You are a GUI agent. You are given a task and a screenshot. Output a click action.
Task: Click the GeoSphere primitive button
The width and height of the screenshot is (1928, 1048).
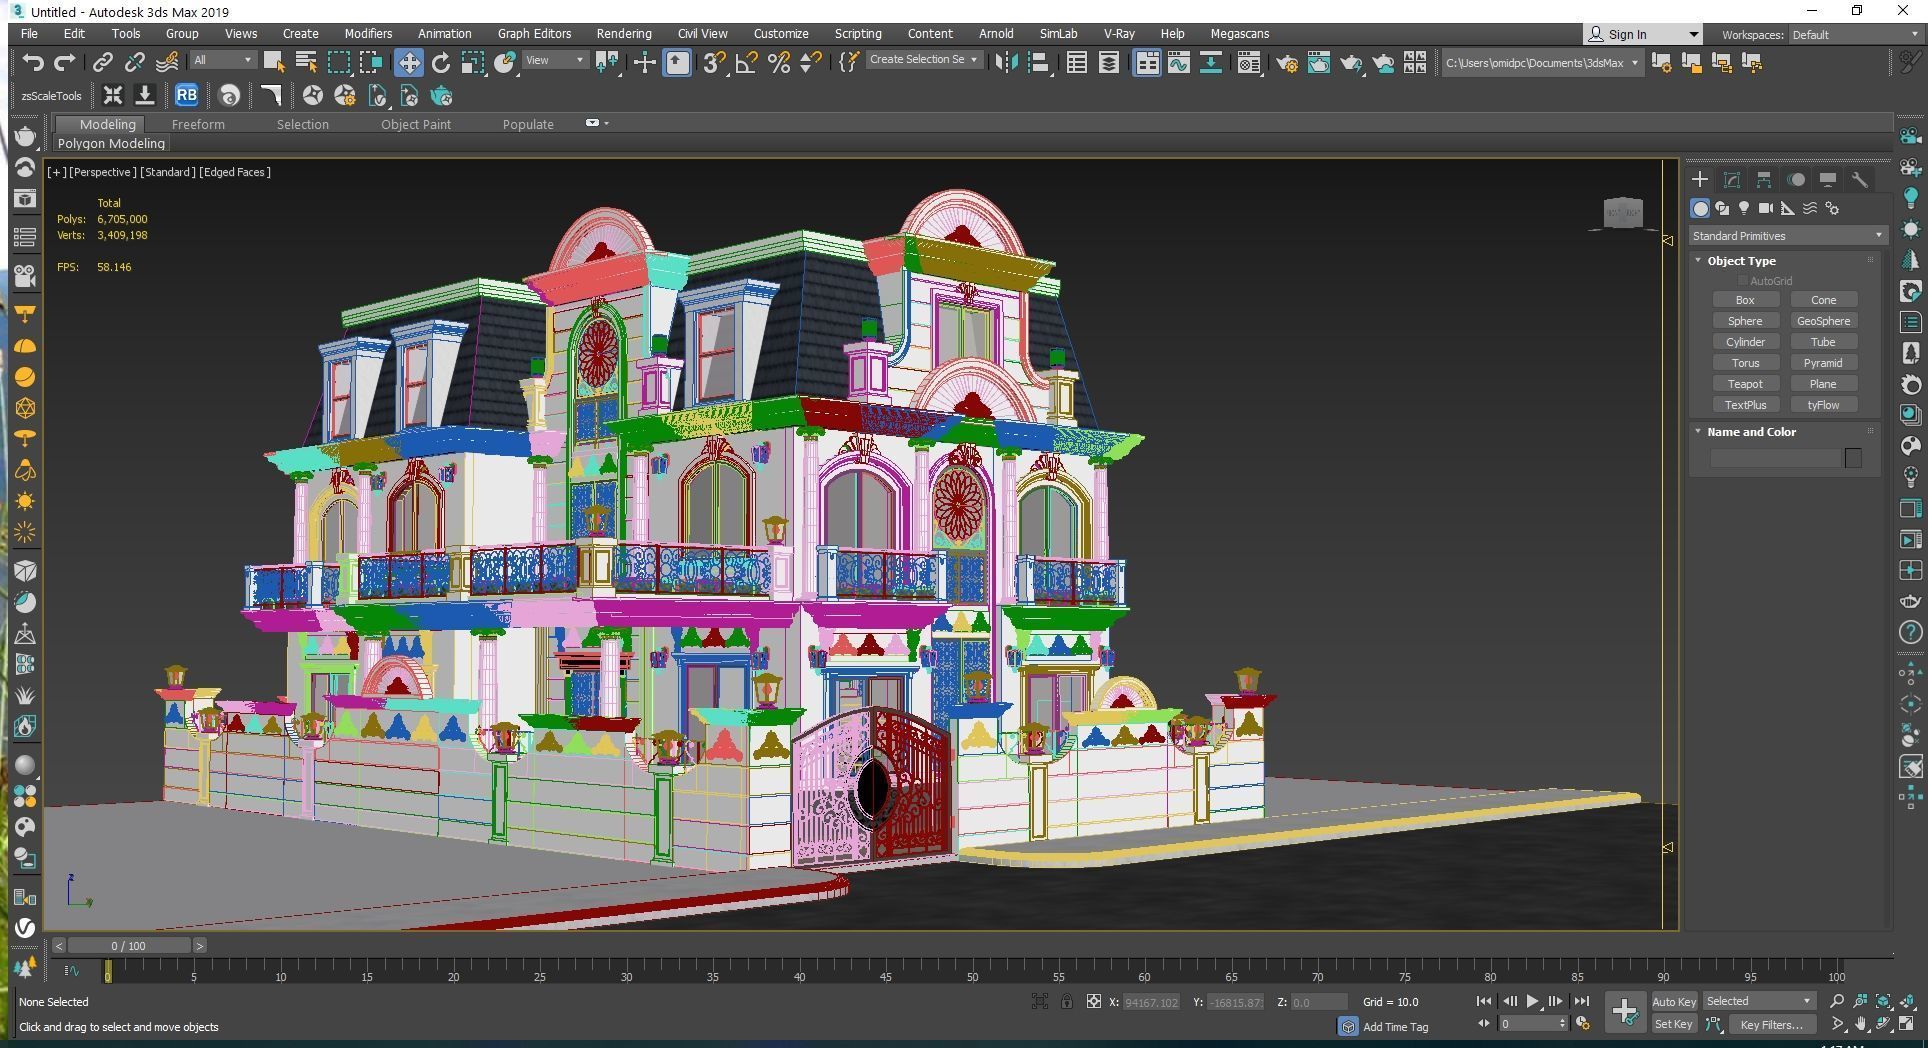pos(1823,321)
